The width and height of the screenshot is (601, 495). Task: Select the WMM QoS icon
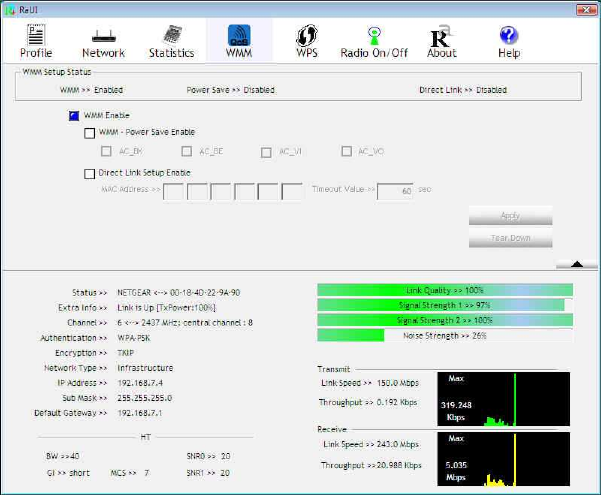coord(239,35)
